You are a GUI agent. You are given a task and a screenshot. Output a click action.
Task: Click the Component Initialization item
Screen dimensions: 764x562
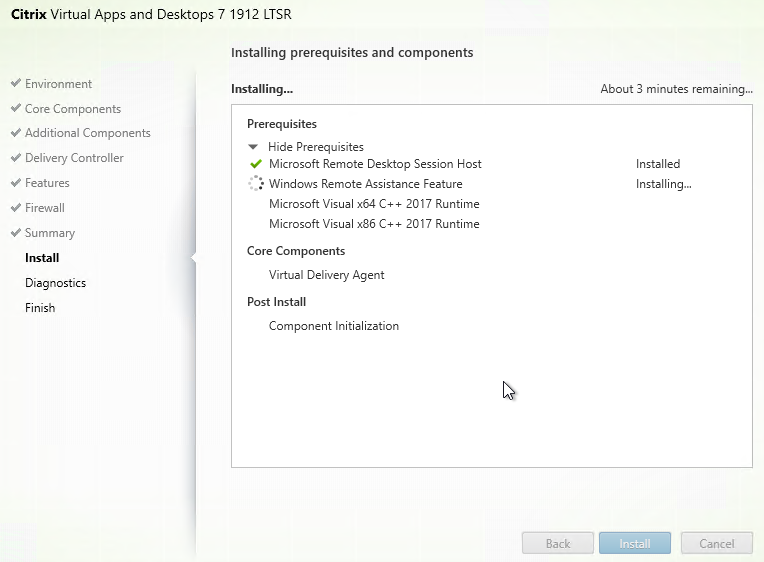(333, 326)
